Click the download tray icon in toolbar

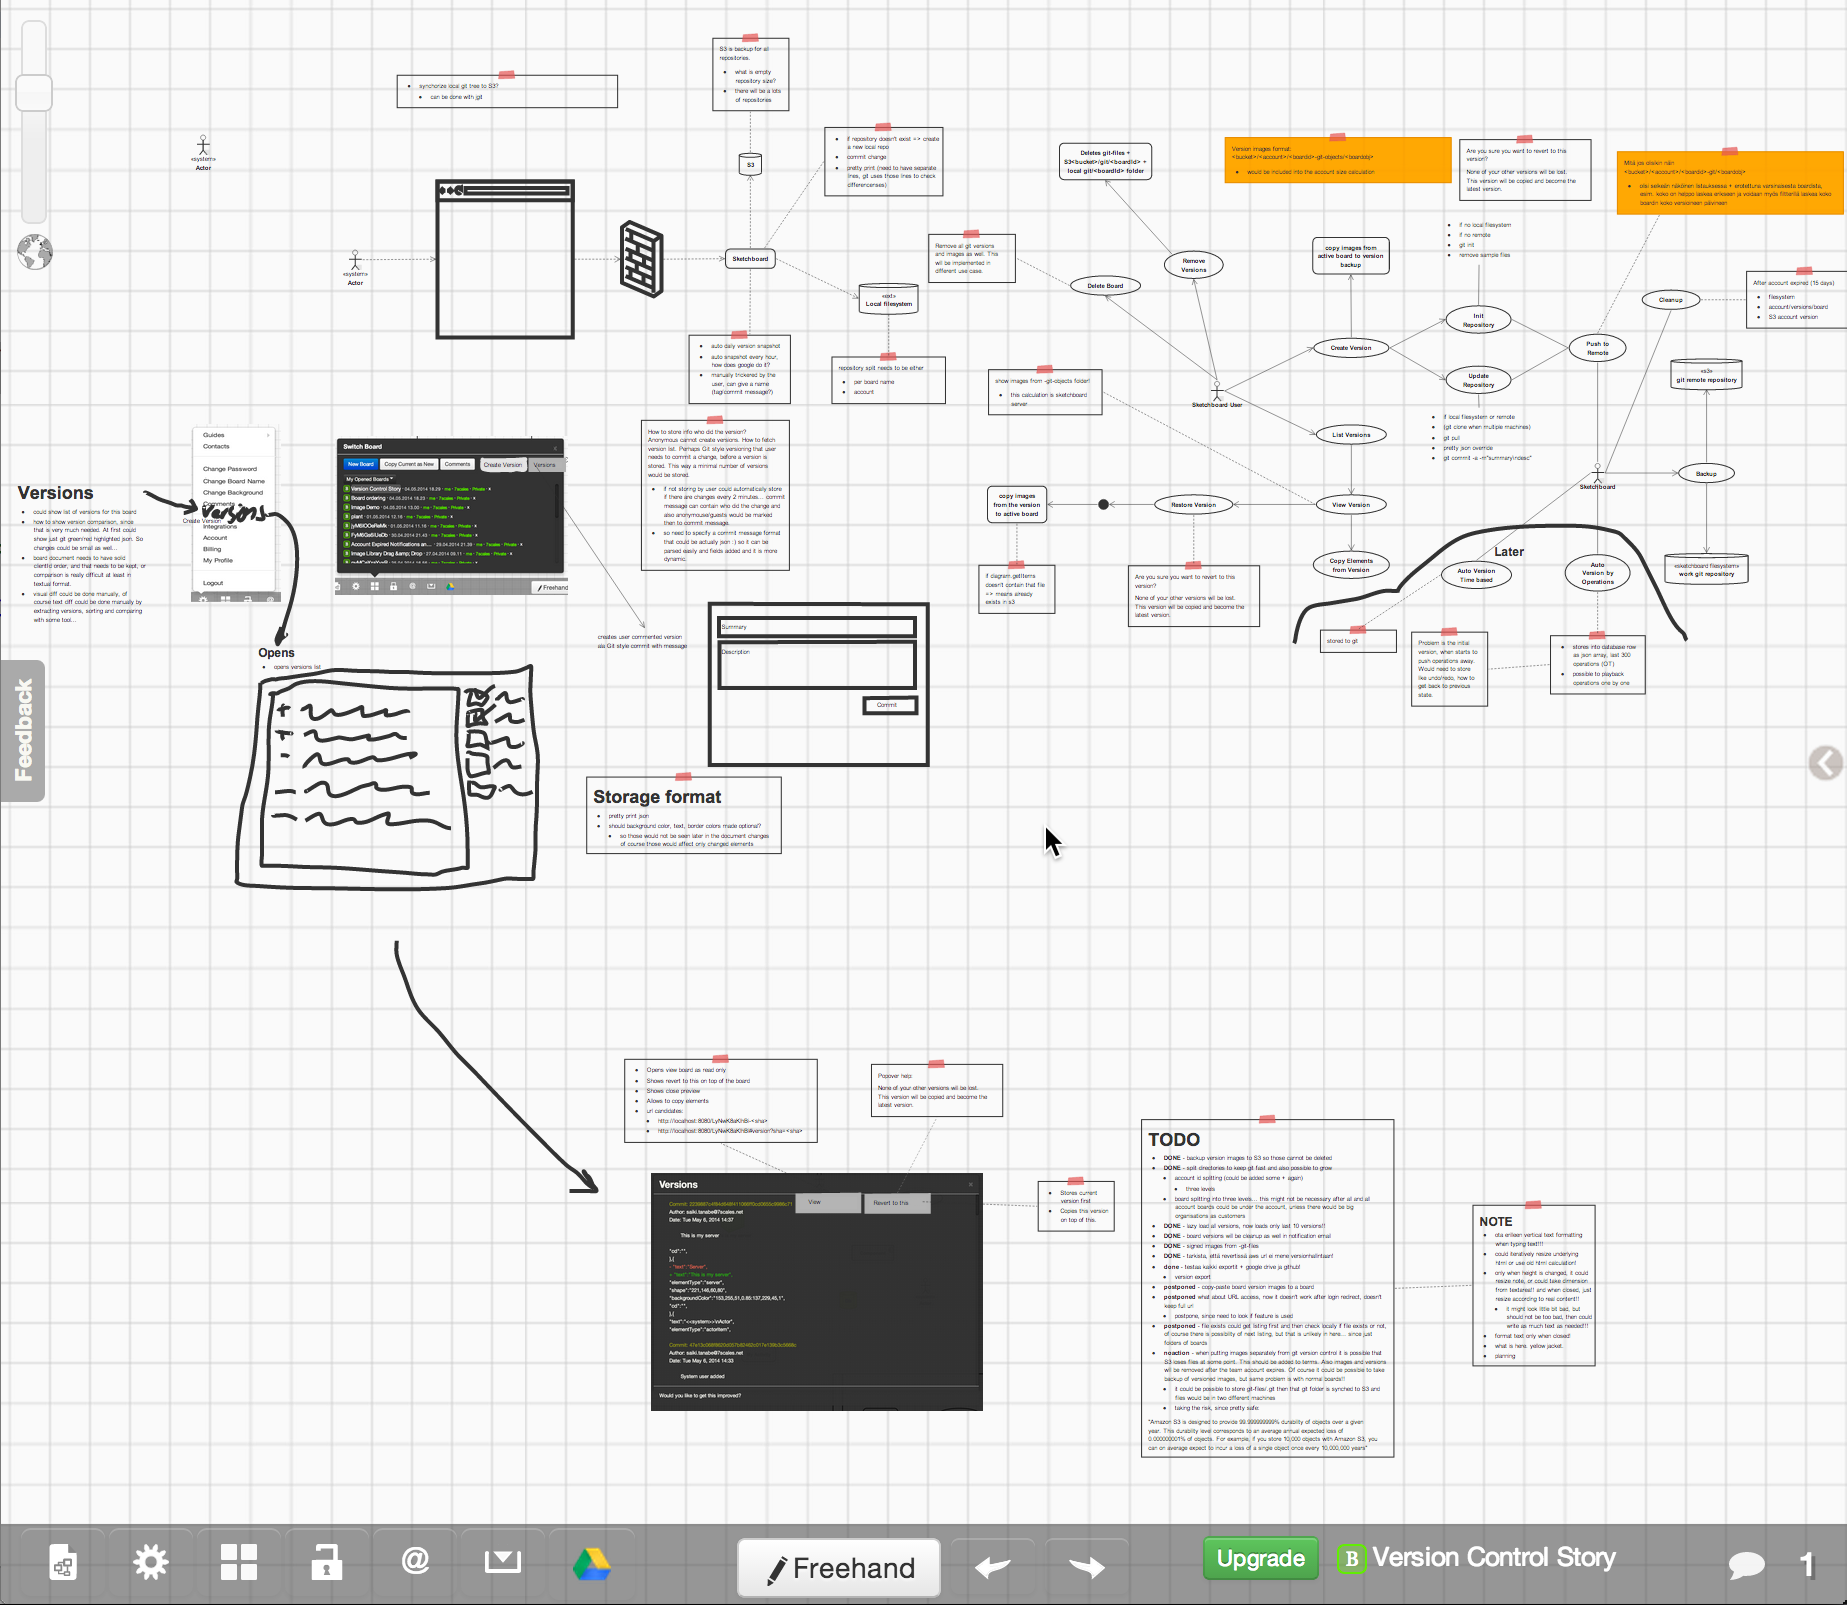coord(502,1560)
